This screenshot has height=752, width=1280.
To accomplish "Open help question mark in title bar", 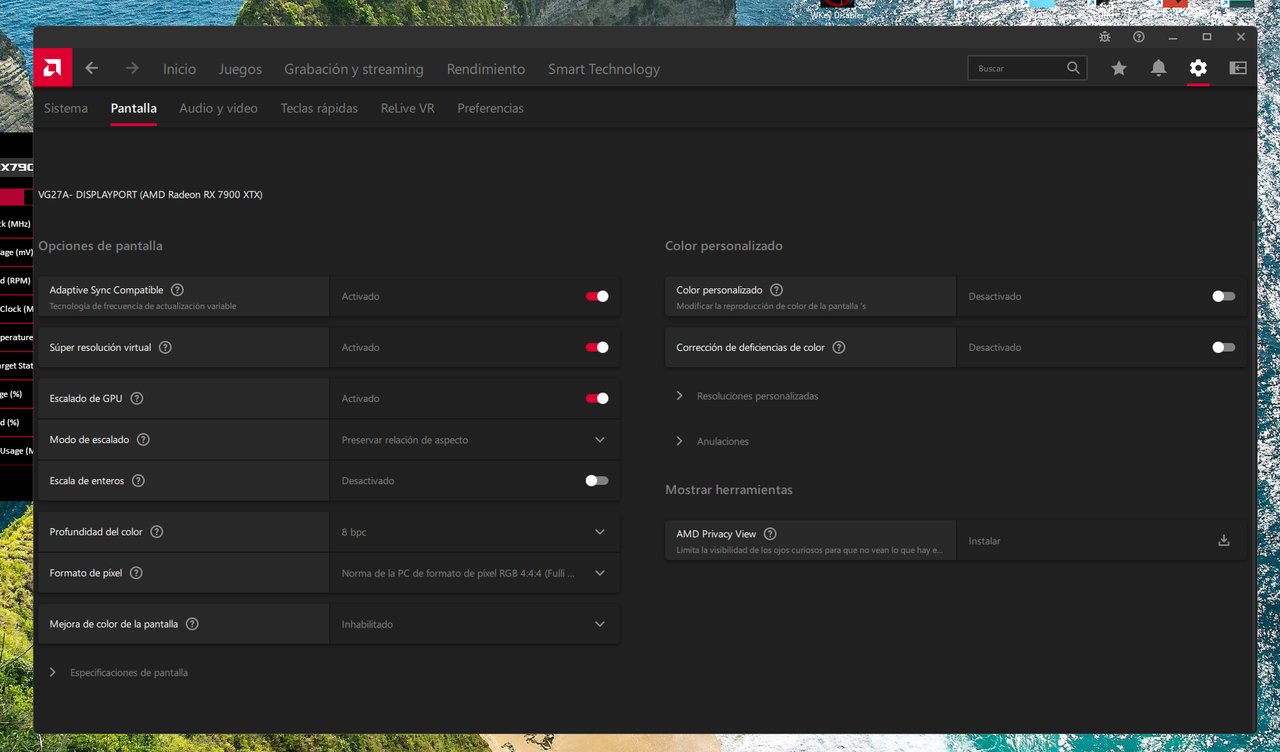I will [1138, 37].
